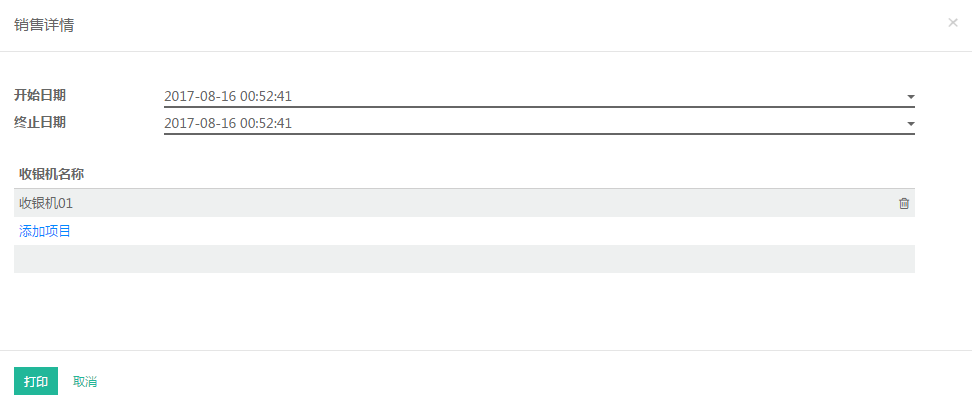Viewport: 972px width, 405px height.
Task: Click the green 打印 button
Action: coord(36,381)
